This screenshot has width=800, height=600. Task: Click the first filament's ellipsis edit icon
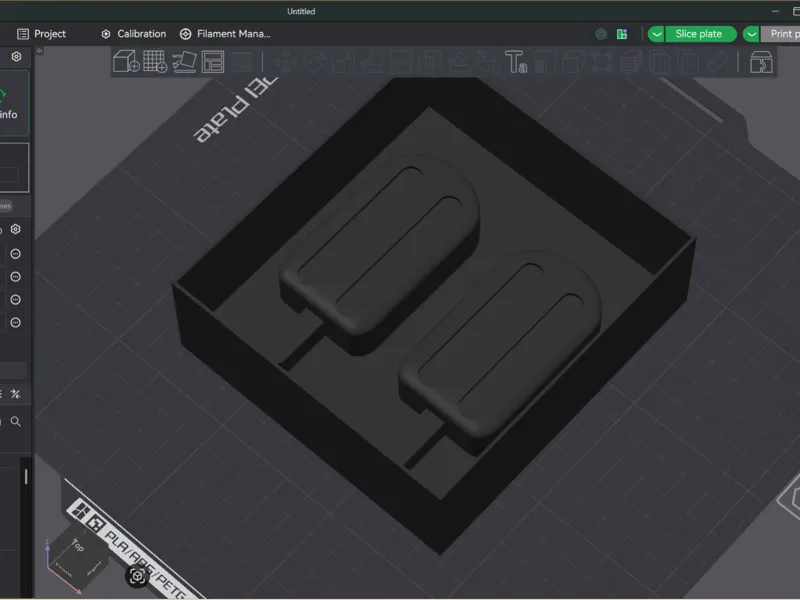[x=15, y=254]
